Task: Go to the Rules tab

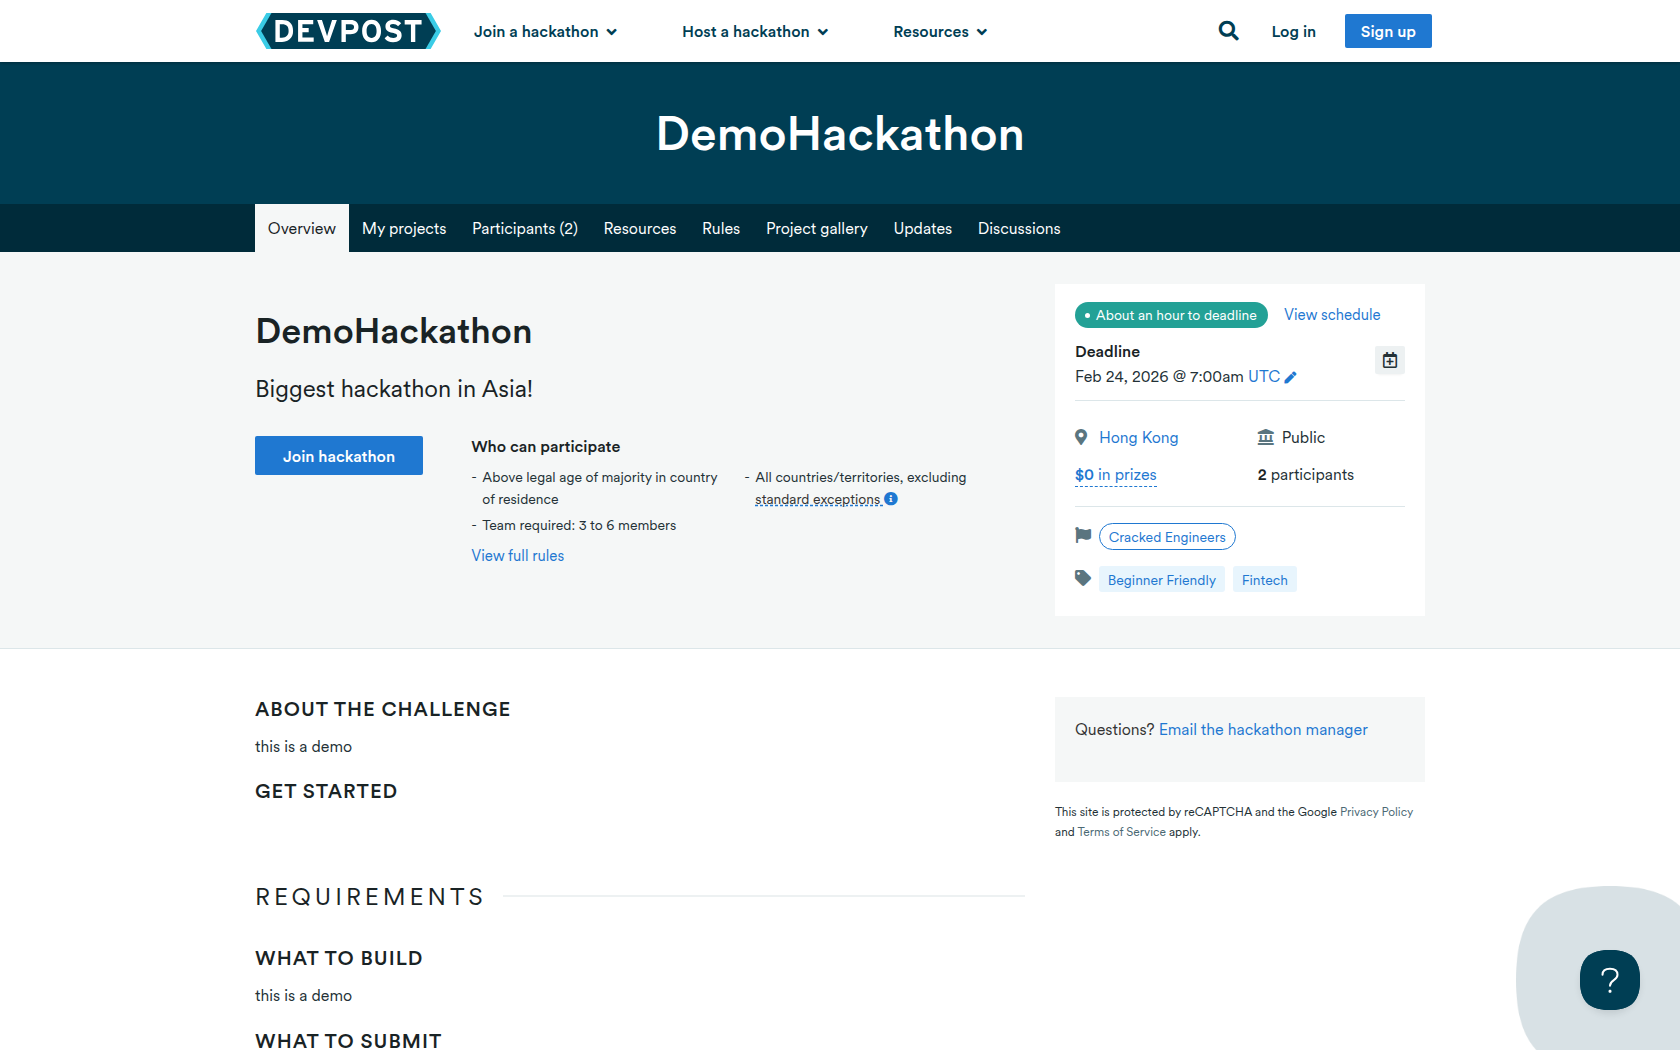Action: pyautogui.click(x=721, y=229)
